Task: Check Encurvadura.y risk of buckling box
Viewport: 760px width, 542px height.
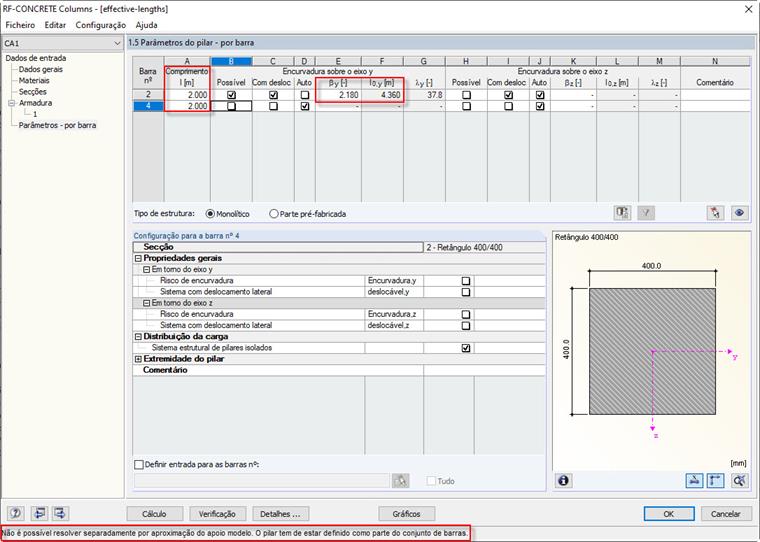Action: tap(466, 281)
